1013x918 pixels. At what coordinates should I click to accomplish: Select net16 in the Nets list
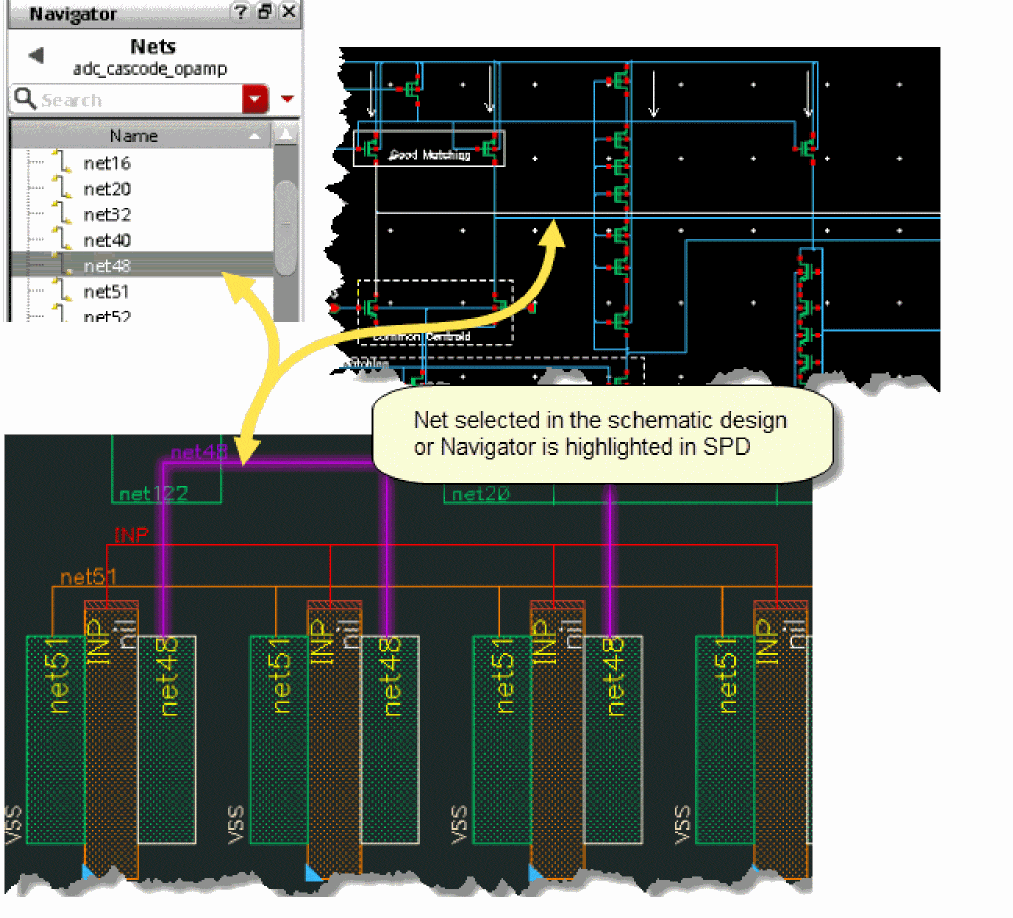[x=107, y=163]
